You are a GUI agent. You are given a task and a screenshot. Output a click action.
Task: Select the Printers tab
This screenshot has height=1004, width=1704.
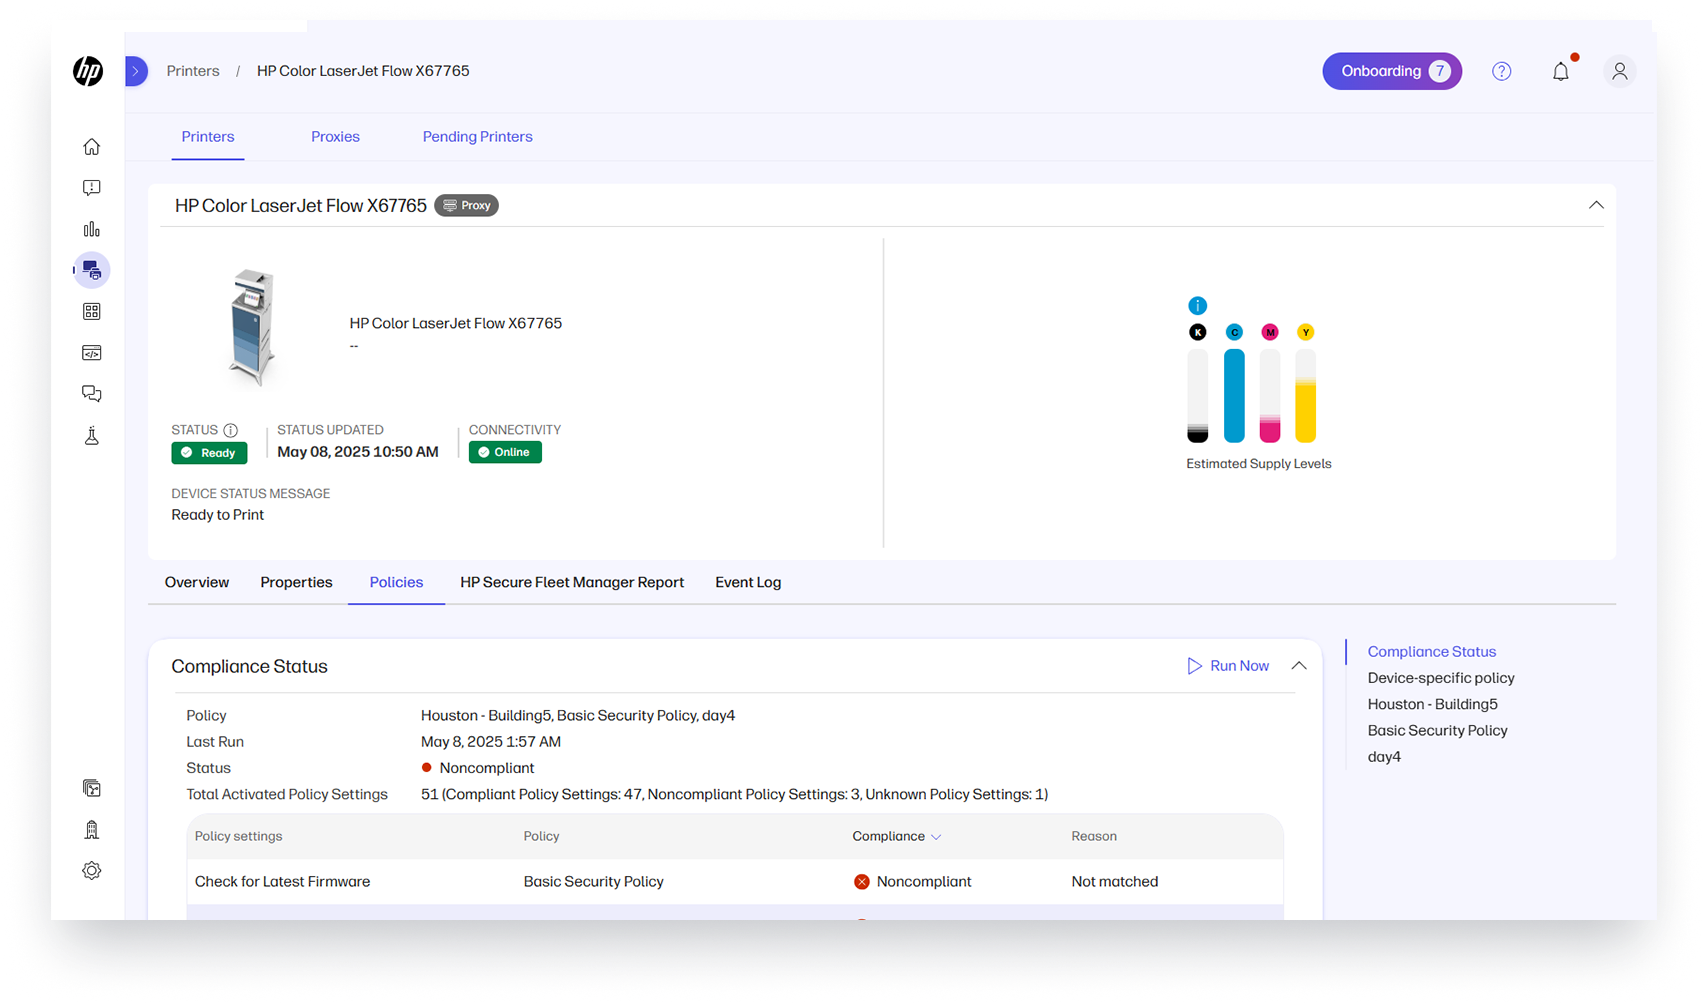208,137
